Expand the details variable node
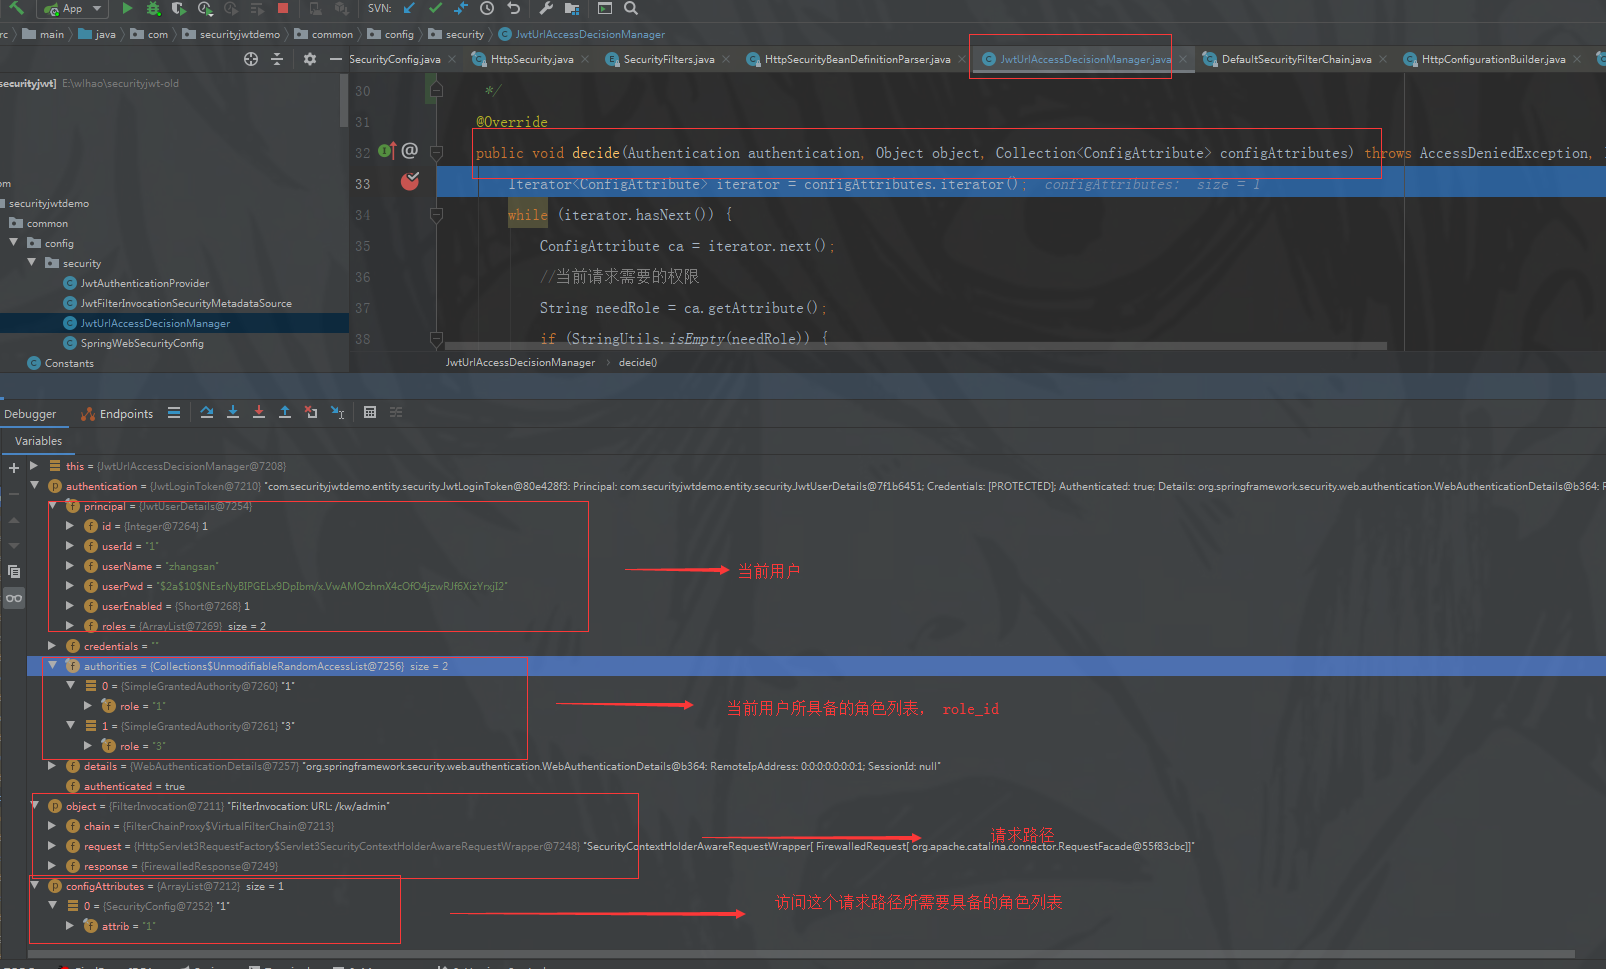Viewport: 1606px width, 969px height. tap(52, 765)
